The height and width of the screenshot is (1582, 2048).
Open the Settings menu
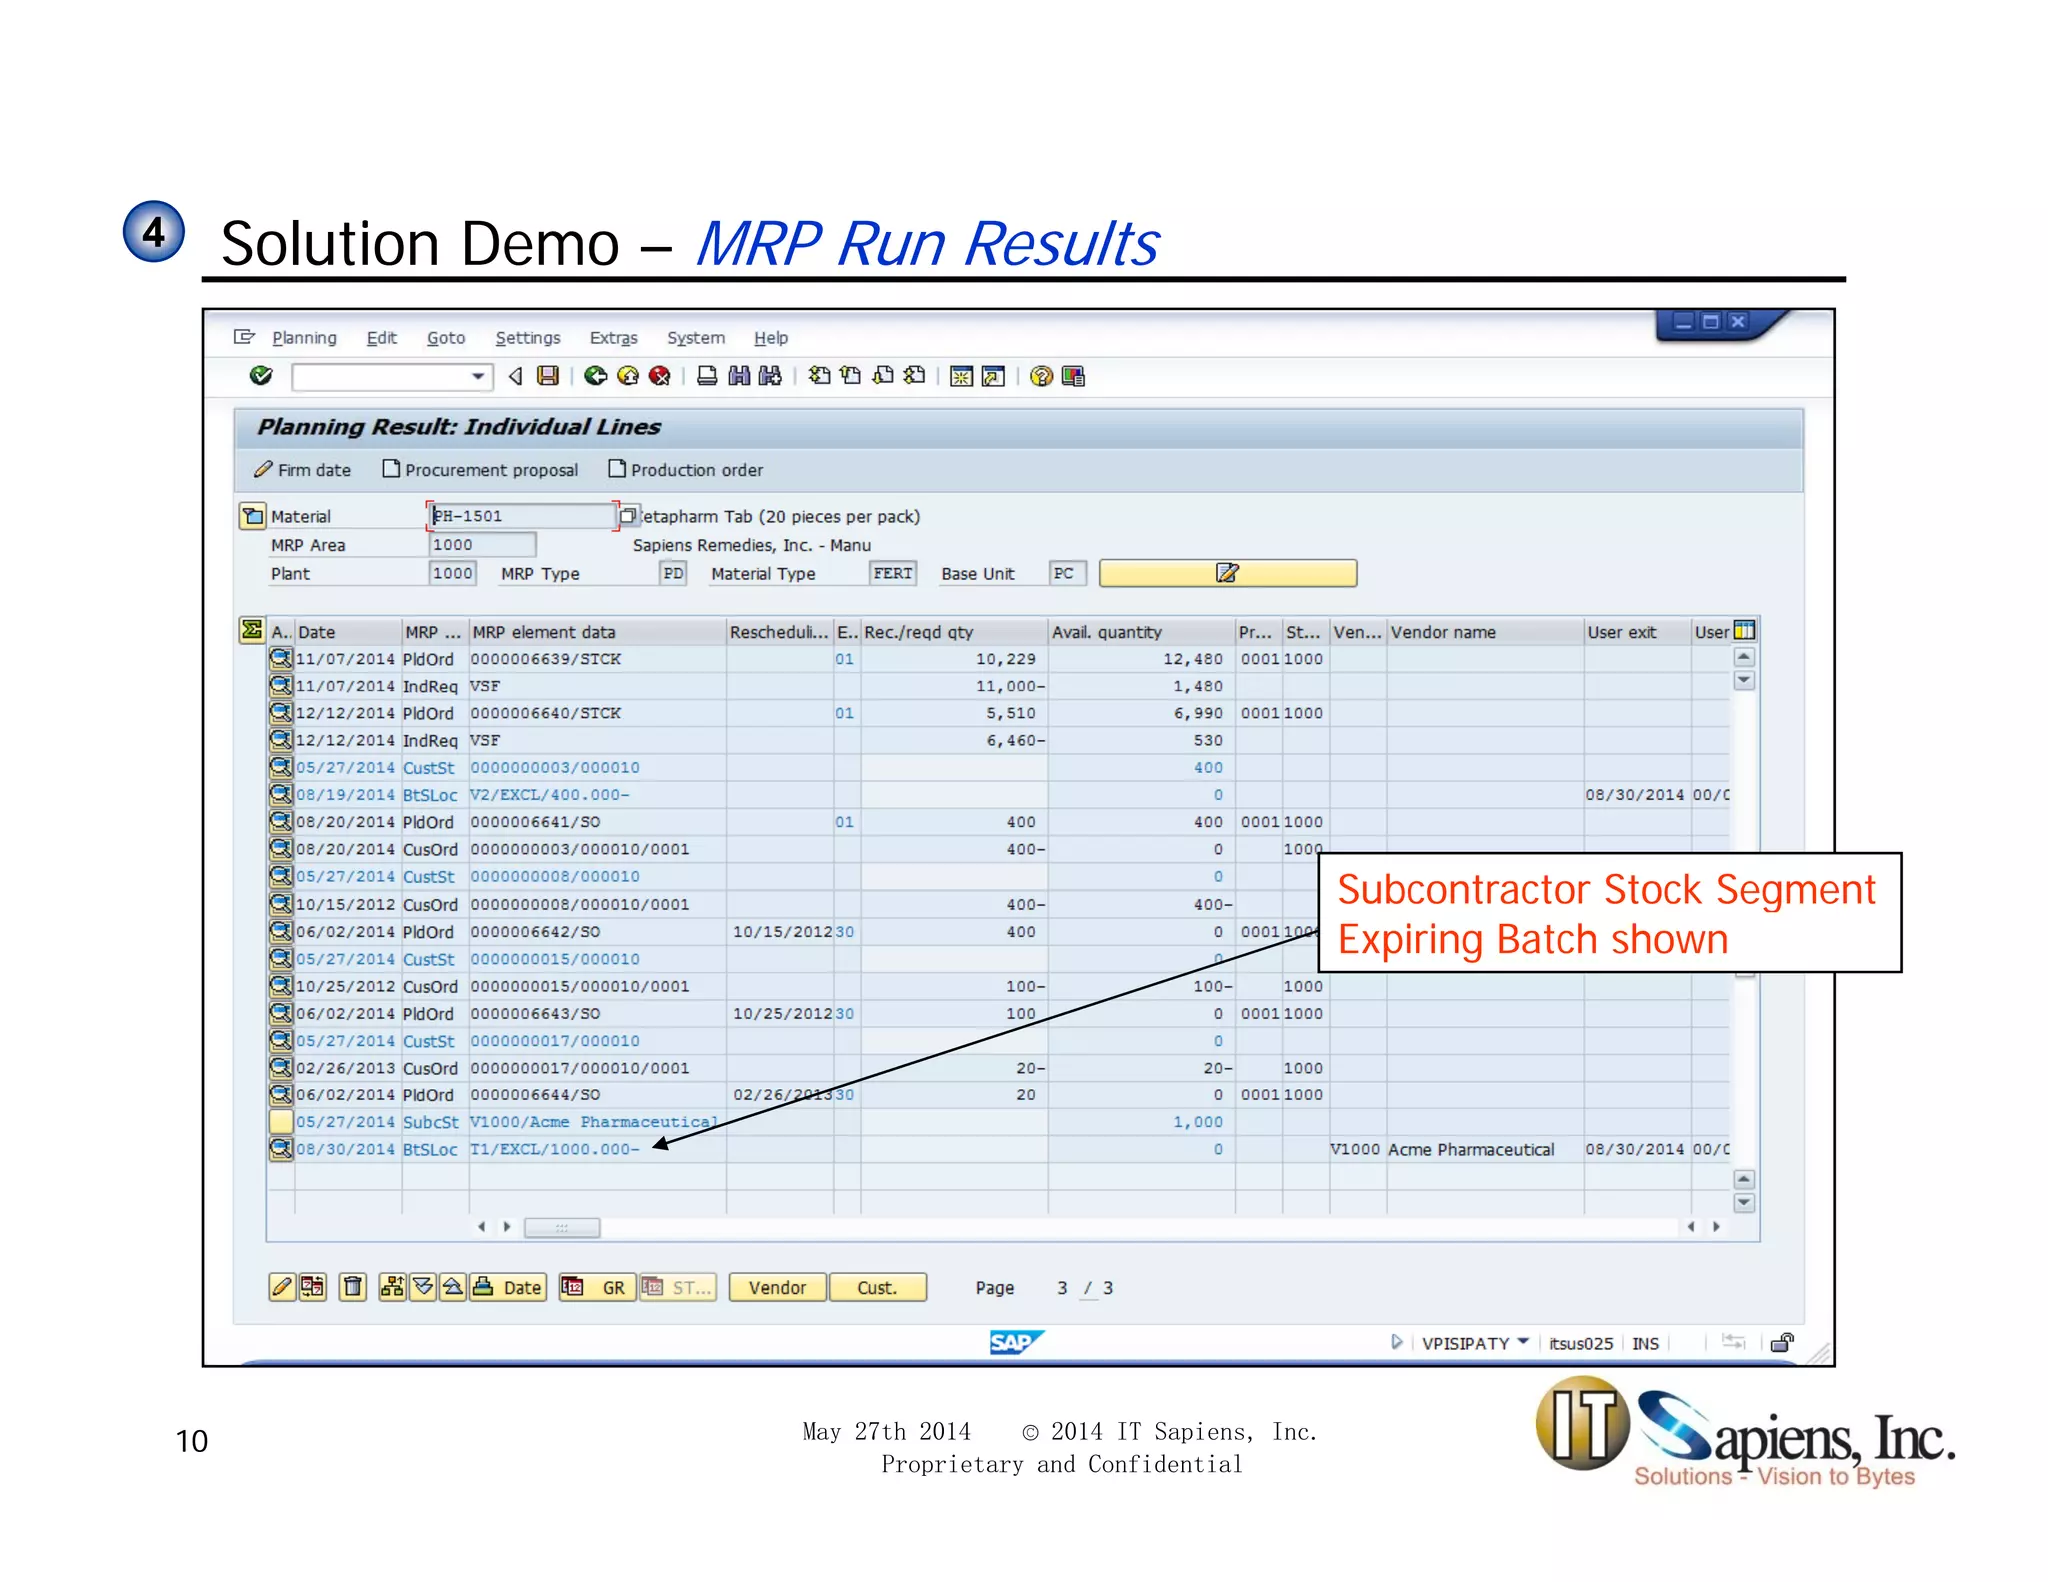coord(528,338)
